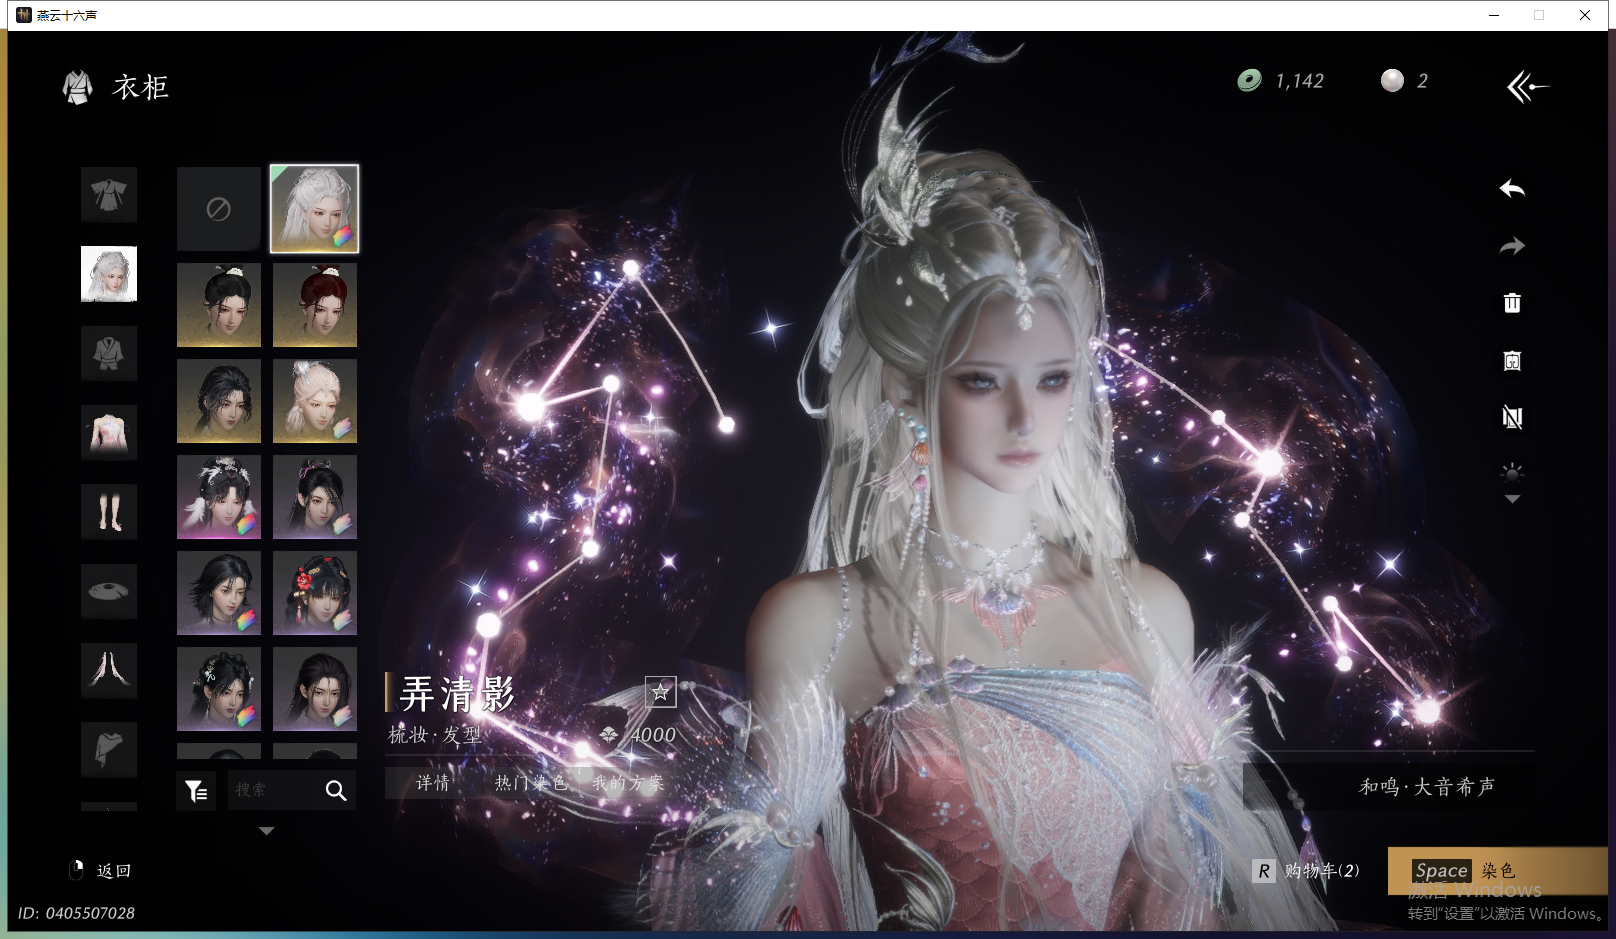Viewport: 1616px width, 939px height.
Task: Toggle the favorite star for 弄清影
Action: tap(660, 692)
